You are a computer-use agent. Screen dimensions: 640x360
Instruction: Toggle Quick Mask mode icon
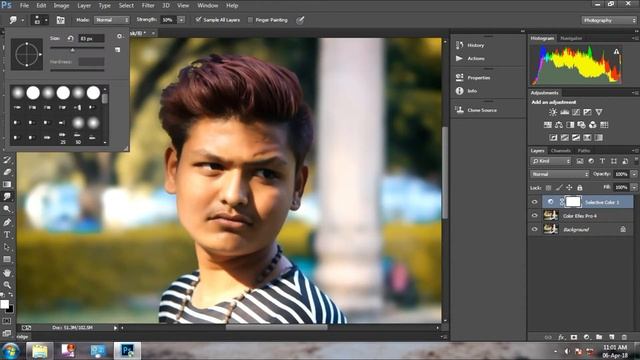7,321
